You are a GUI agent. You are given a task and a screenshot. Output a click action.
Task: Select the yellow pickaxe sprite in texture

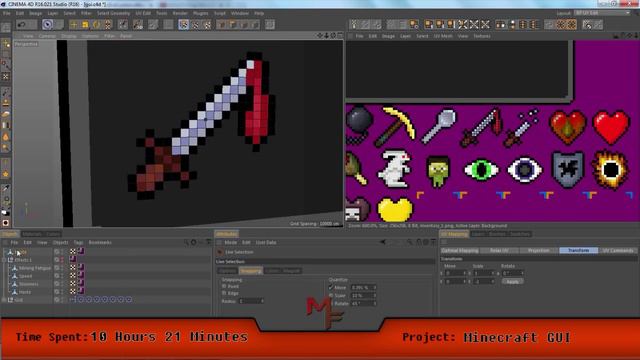tap(395, 126)
